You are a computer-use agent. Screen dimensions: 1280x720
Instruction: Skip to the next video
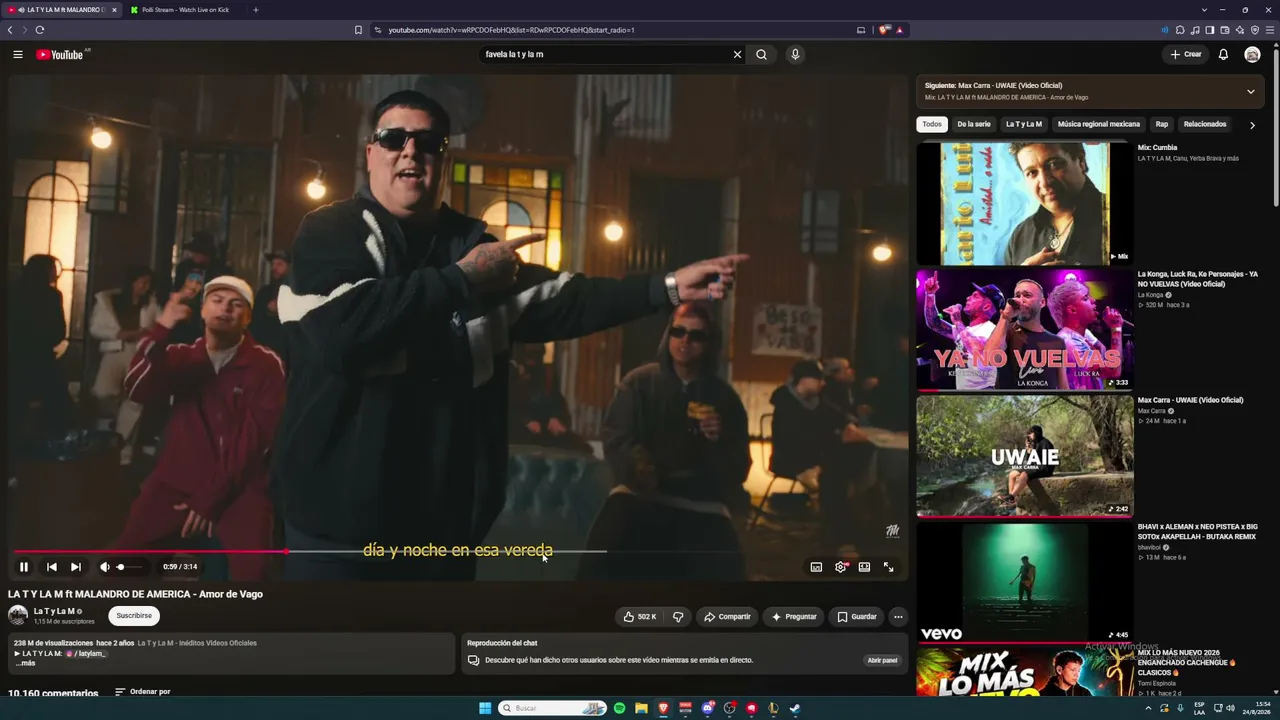coord(76,567)
